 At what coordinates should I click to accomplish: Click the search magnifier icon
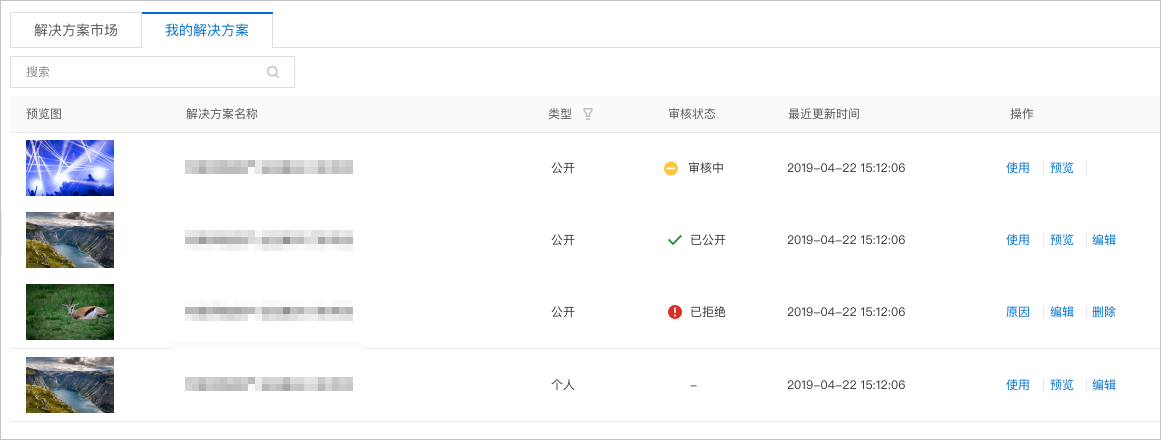pyautogui.click(x=273, y=73)
